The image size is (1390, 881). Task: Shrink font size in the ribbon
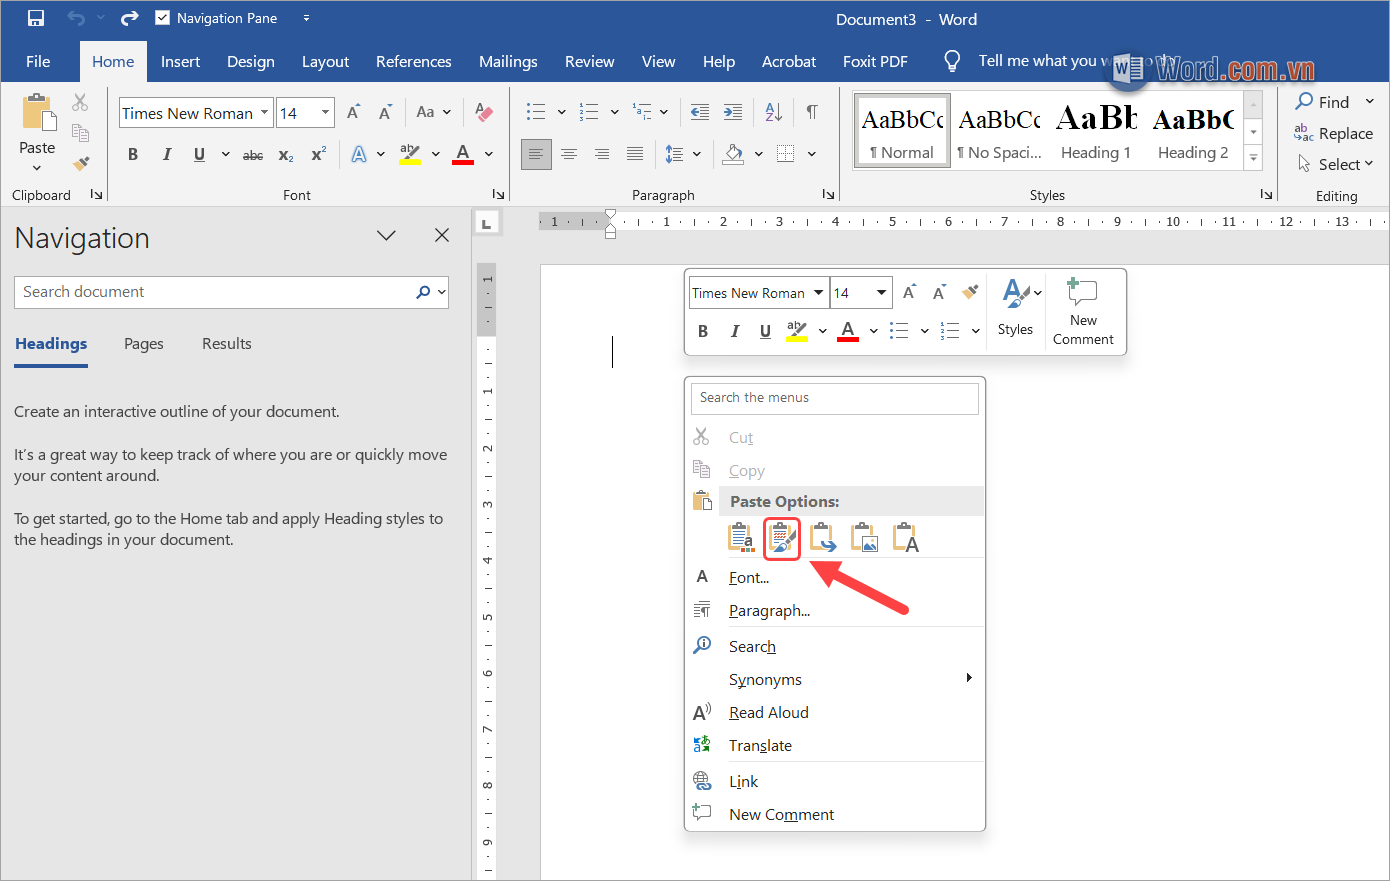coord(385,112)
